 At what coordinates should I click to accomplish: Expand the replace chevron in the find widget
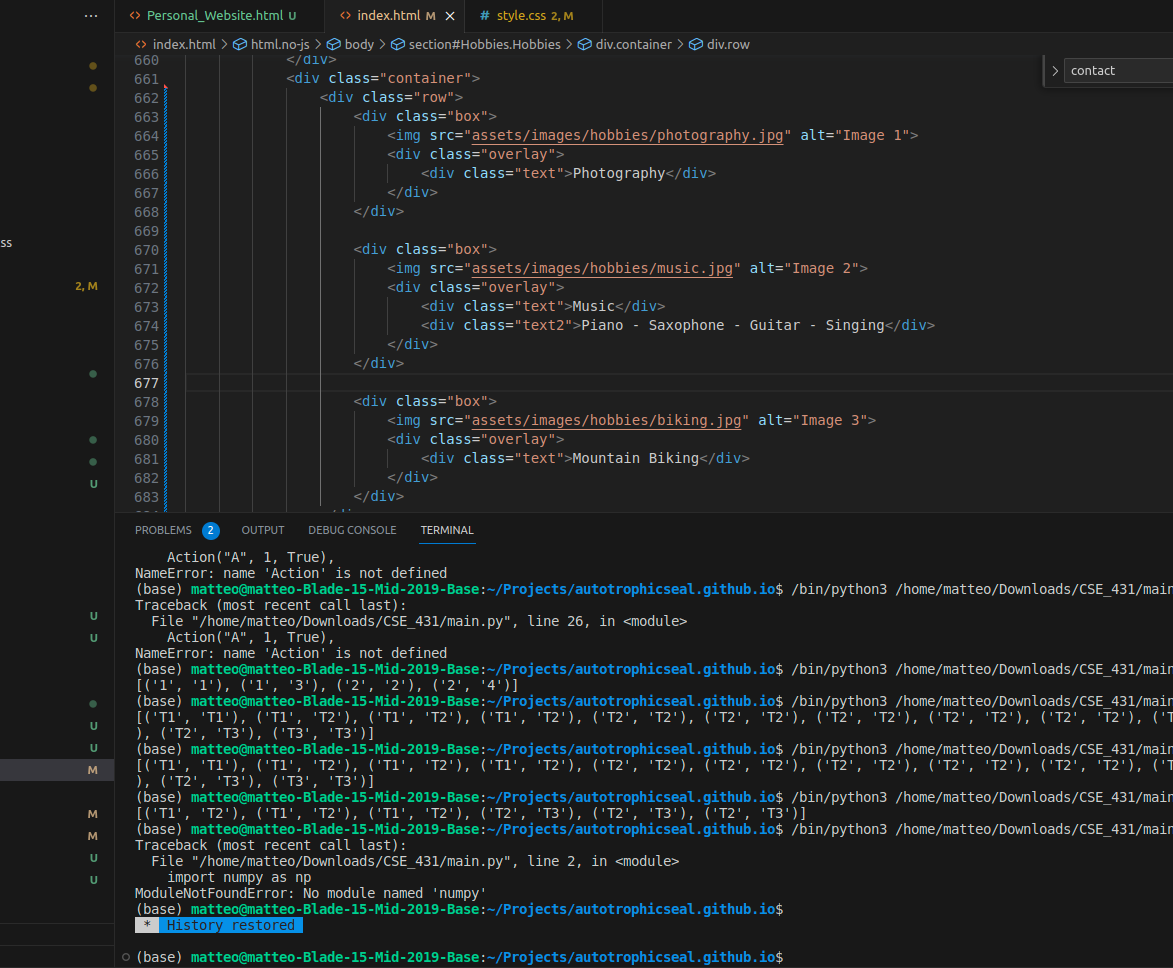[1055, 71]
